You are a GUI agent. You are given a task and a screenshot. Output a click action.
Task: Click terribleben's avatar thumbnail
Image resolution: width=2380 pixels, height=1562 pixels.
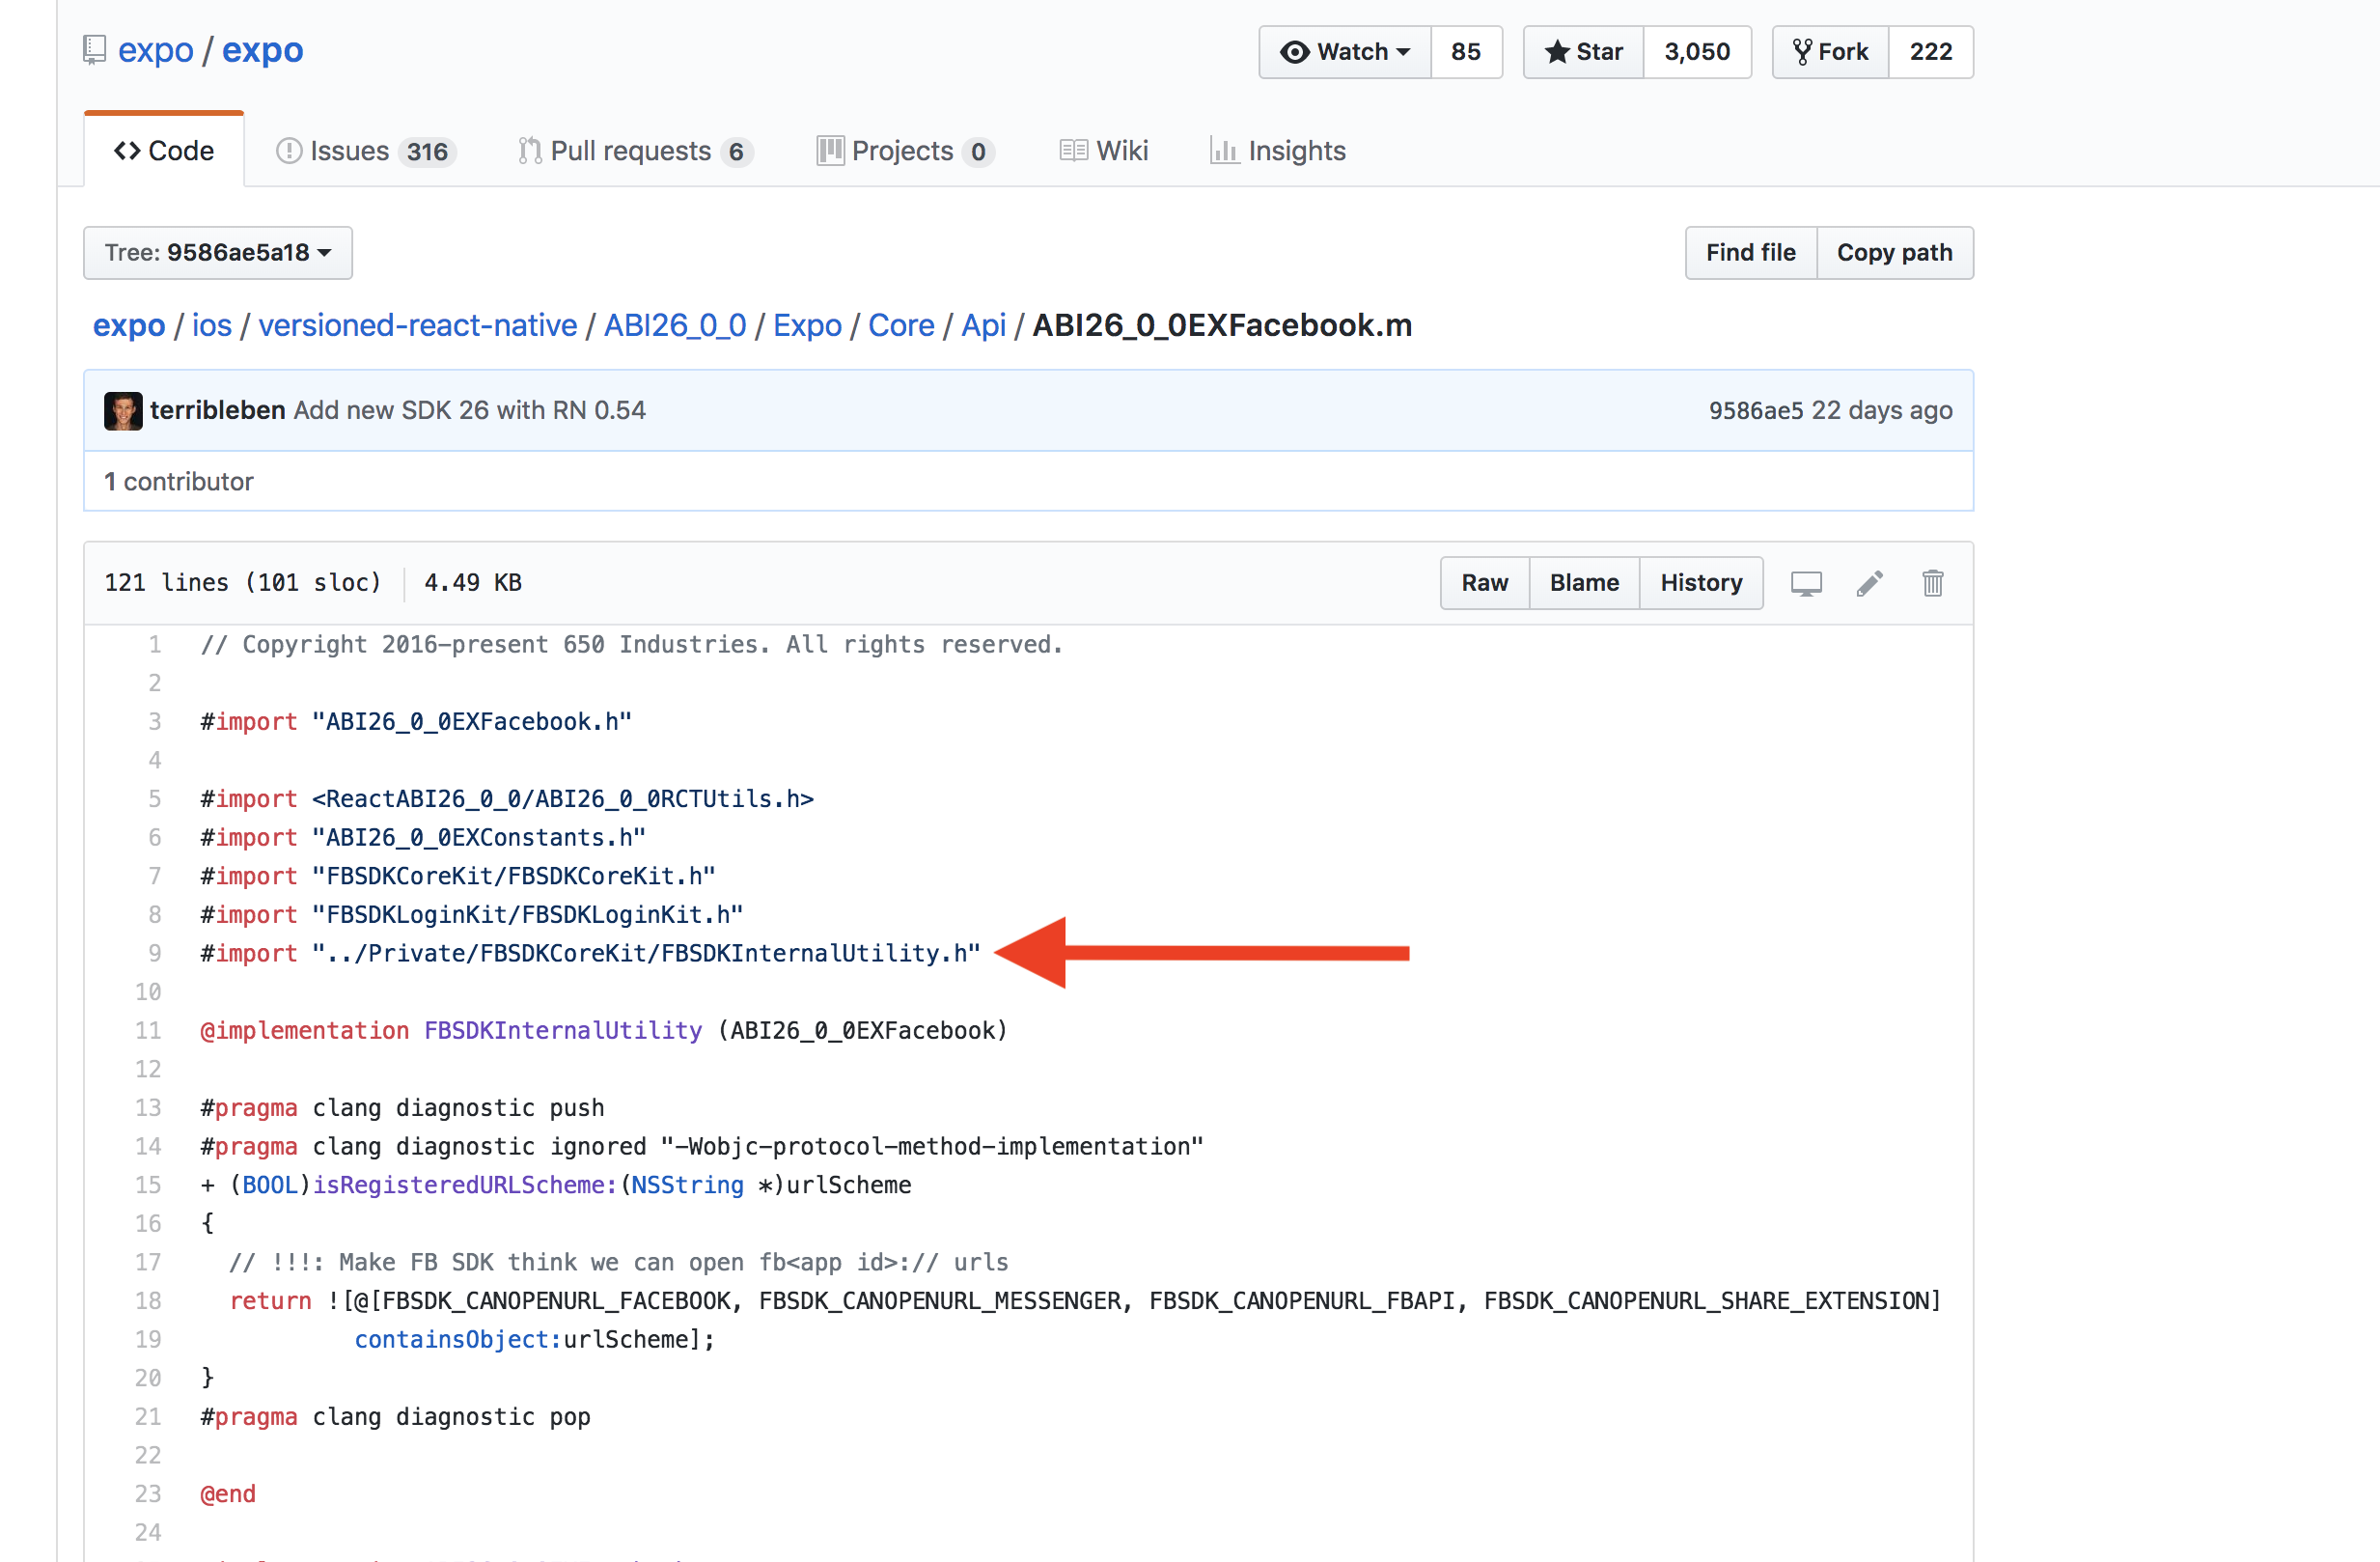123,411
